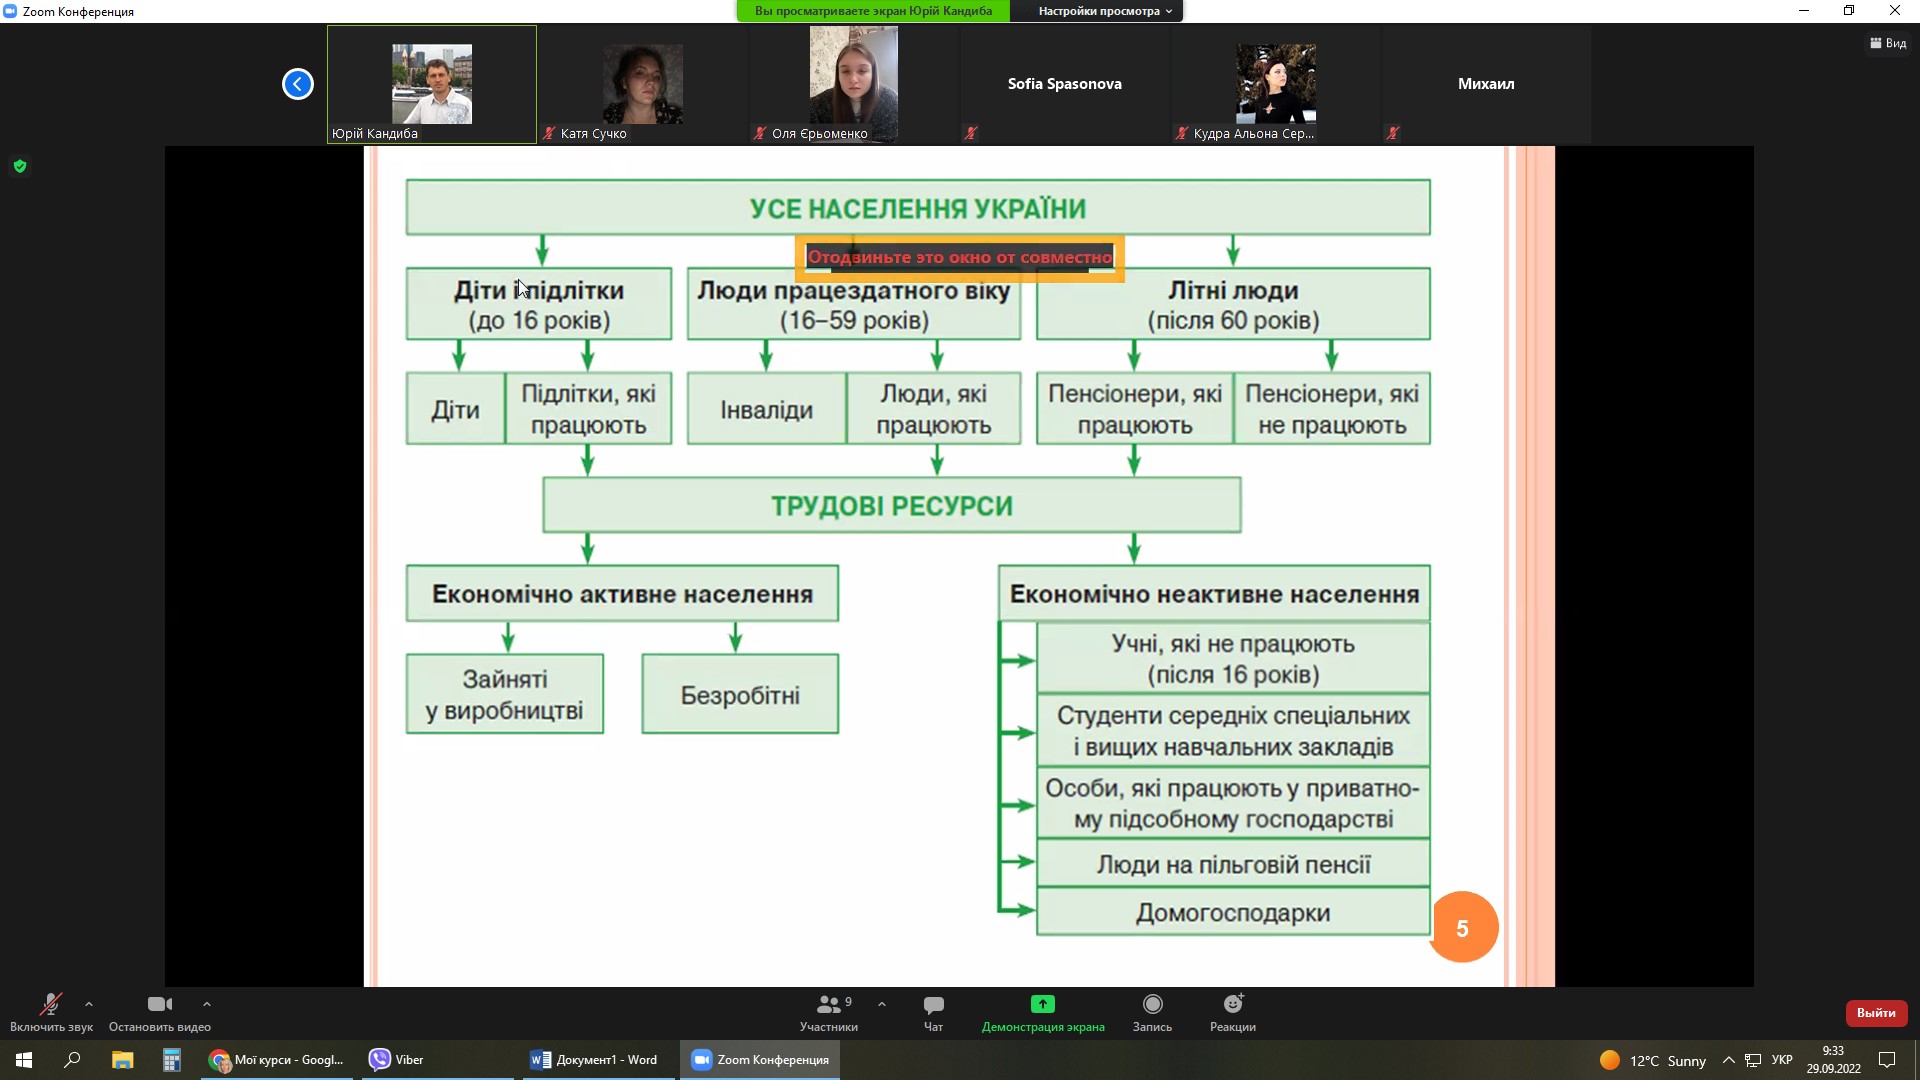Start recording with Запись icon

[1152, 1004]
